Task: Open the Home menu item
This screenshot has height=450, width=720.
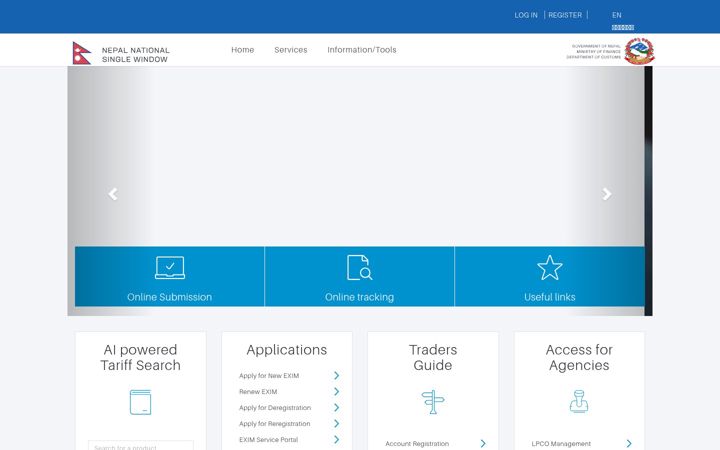Action: coord(242,50)
